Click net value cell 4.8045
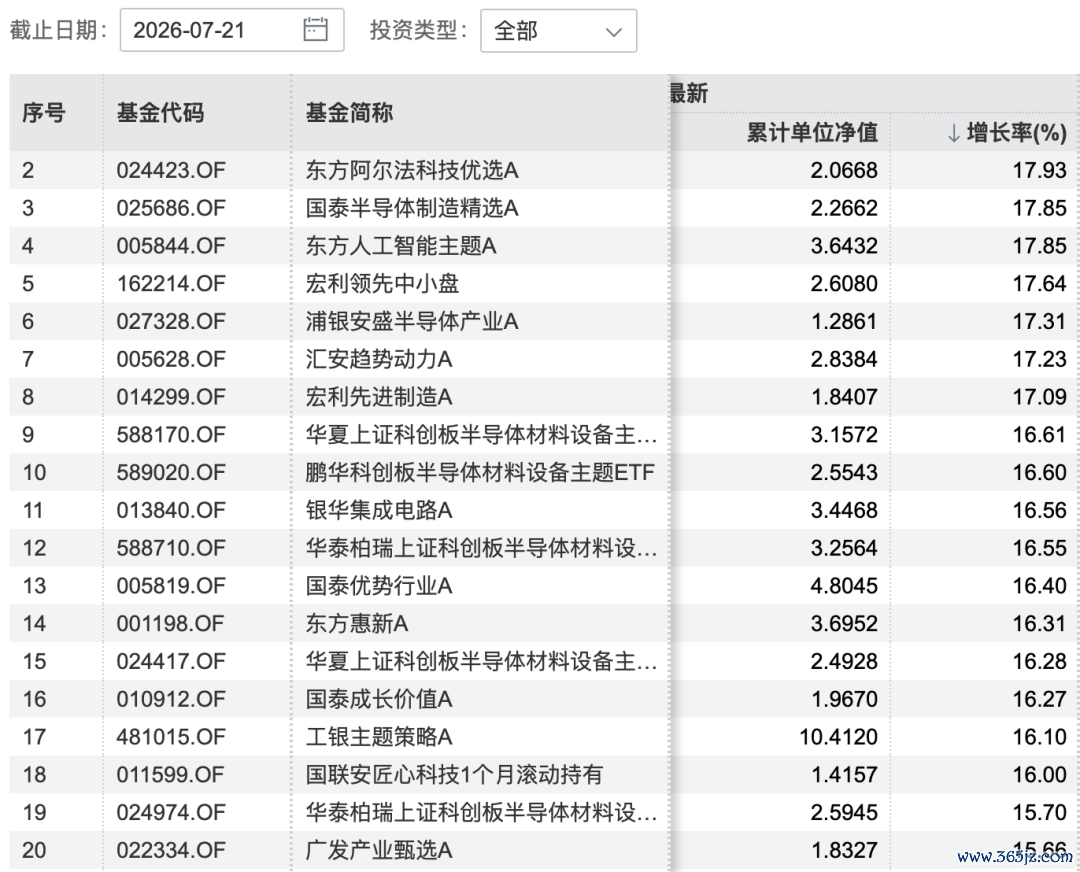Image resolution: width=1080 pixels, height=872 pixels. [x=844, y=587]
